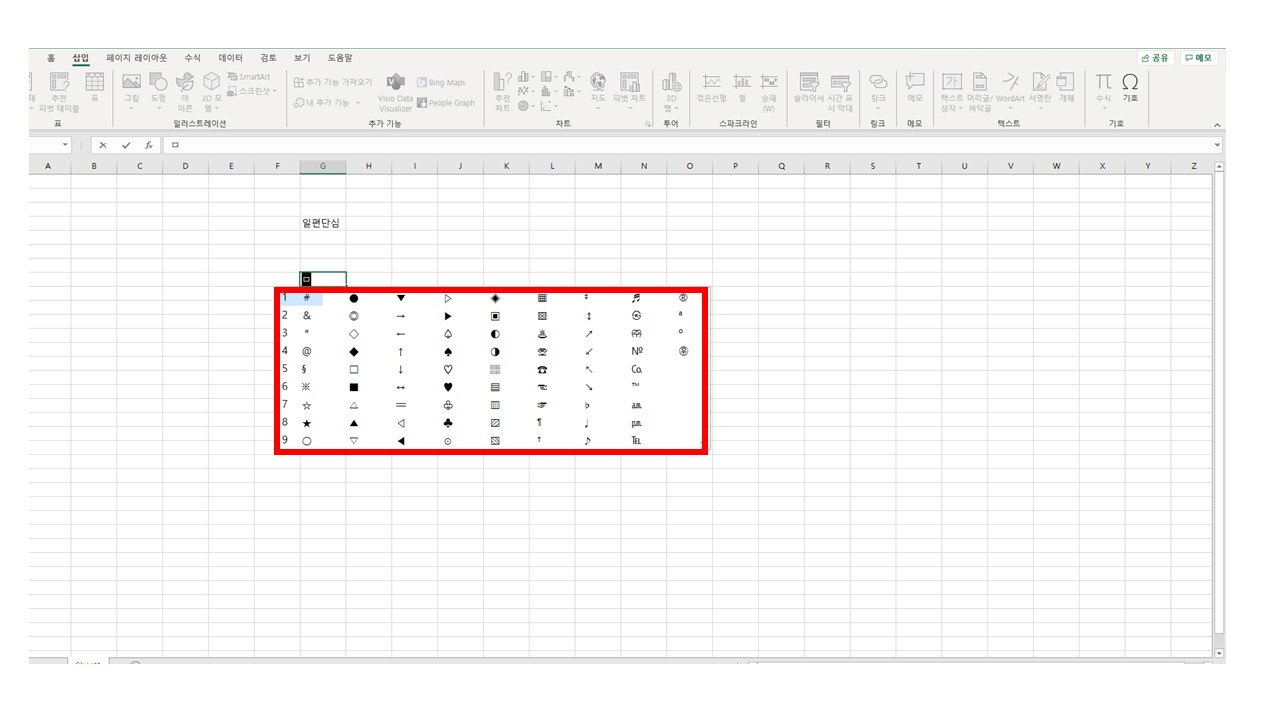Viewport: 1280px width, 720px height.
Task: Open the WordArt gallery
Action: 1011,91
